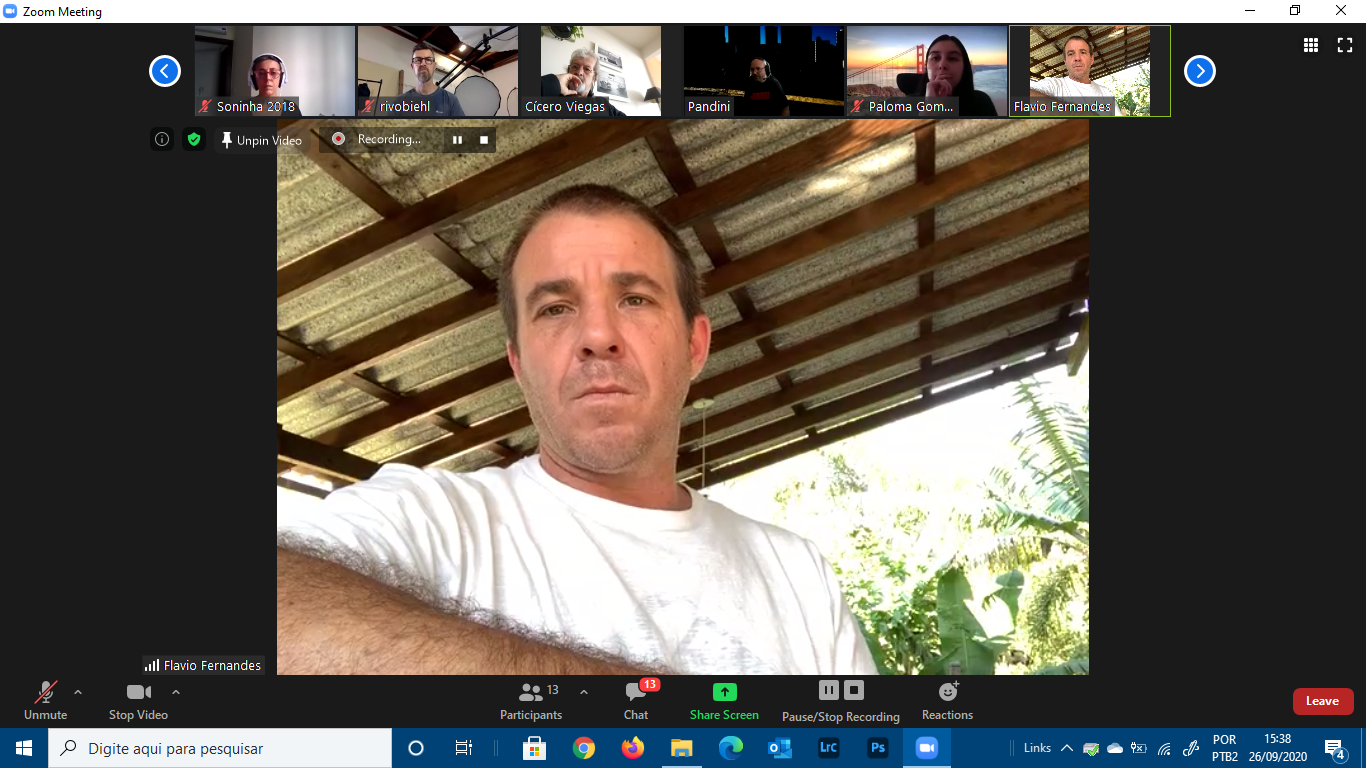Stop recording from the bottom toolbar
This screenshot has height=768, width=1366.
coord(853,690)
